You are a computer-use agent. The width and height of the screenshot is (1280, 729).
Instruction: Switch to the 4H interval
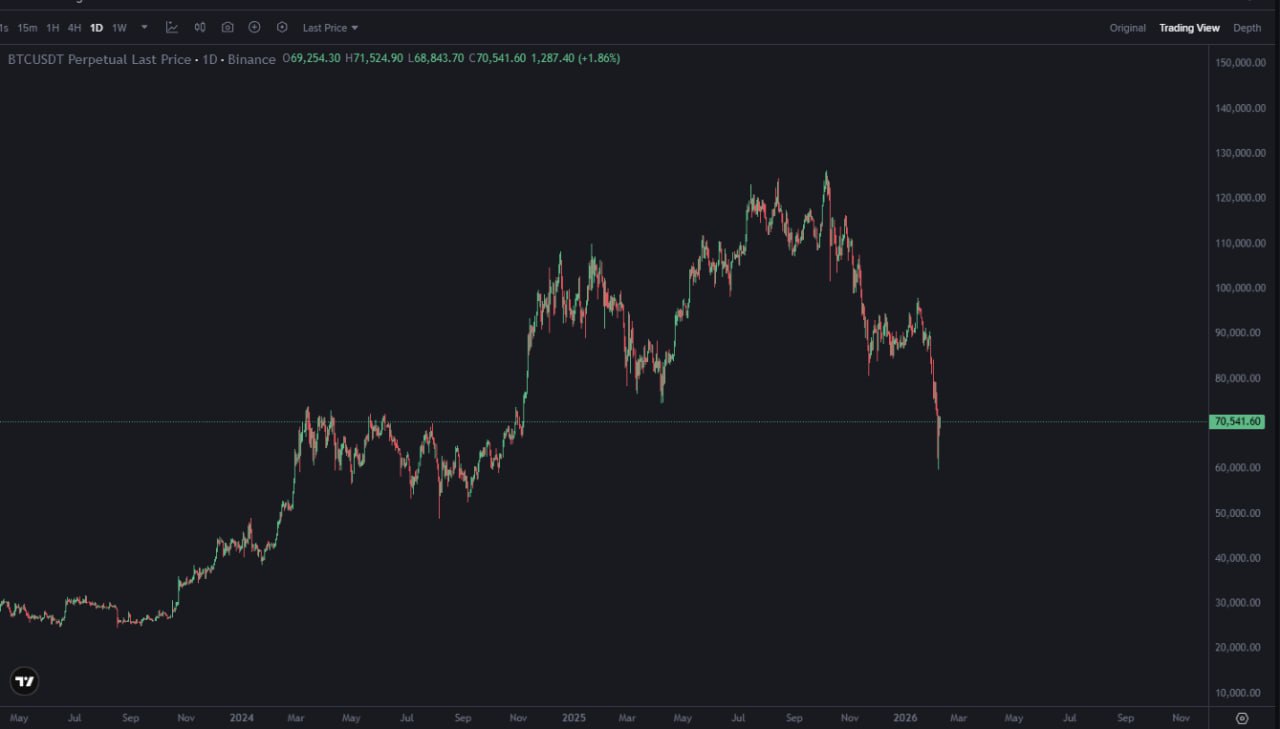(74, 27)
